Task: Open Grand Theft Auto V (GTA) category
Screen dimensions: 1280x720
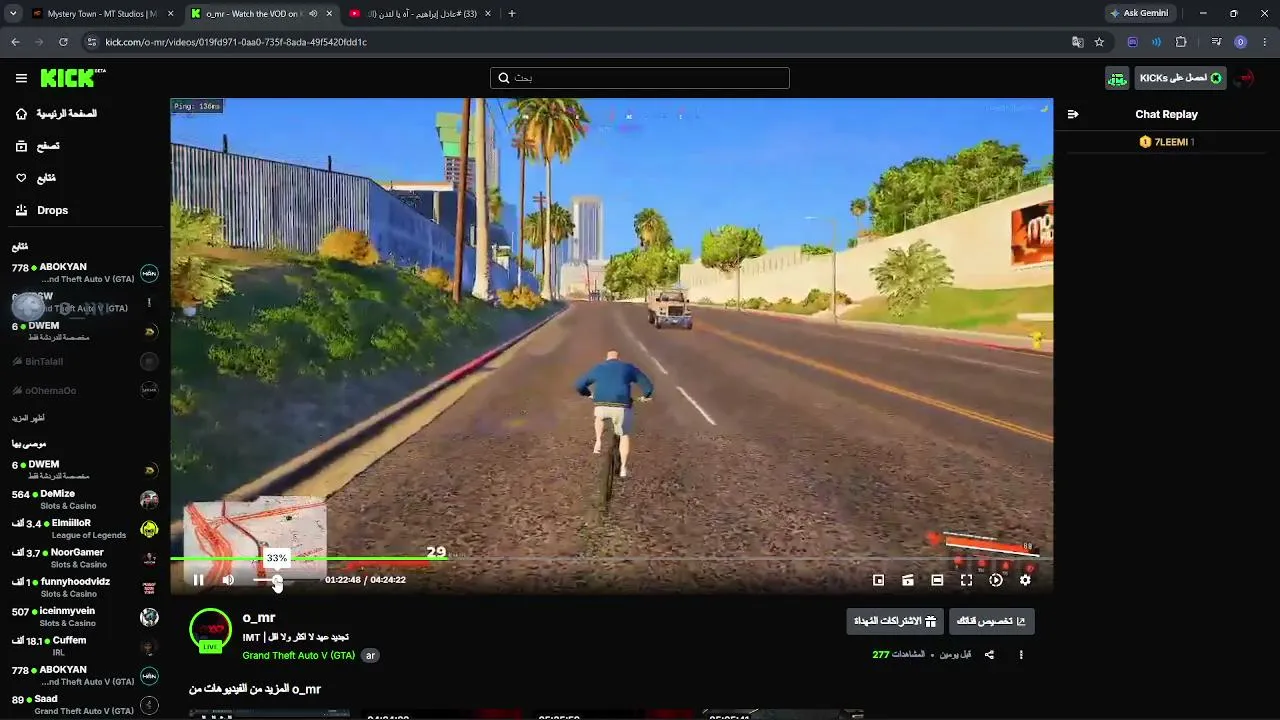Action: 299,656
